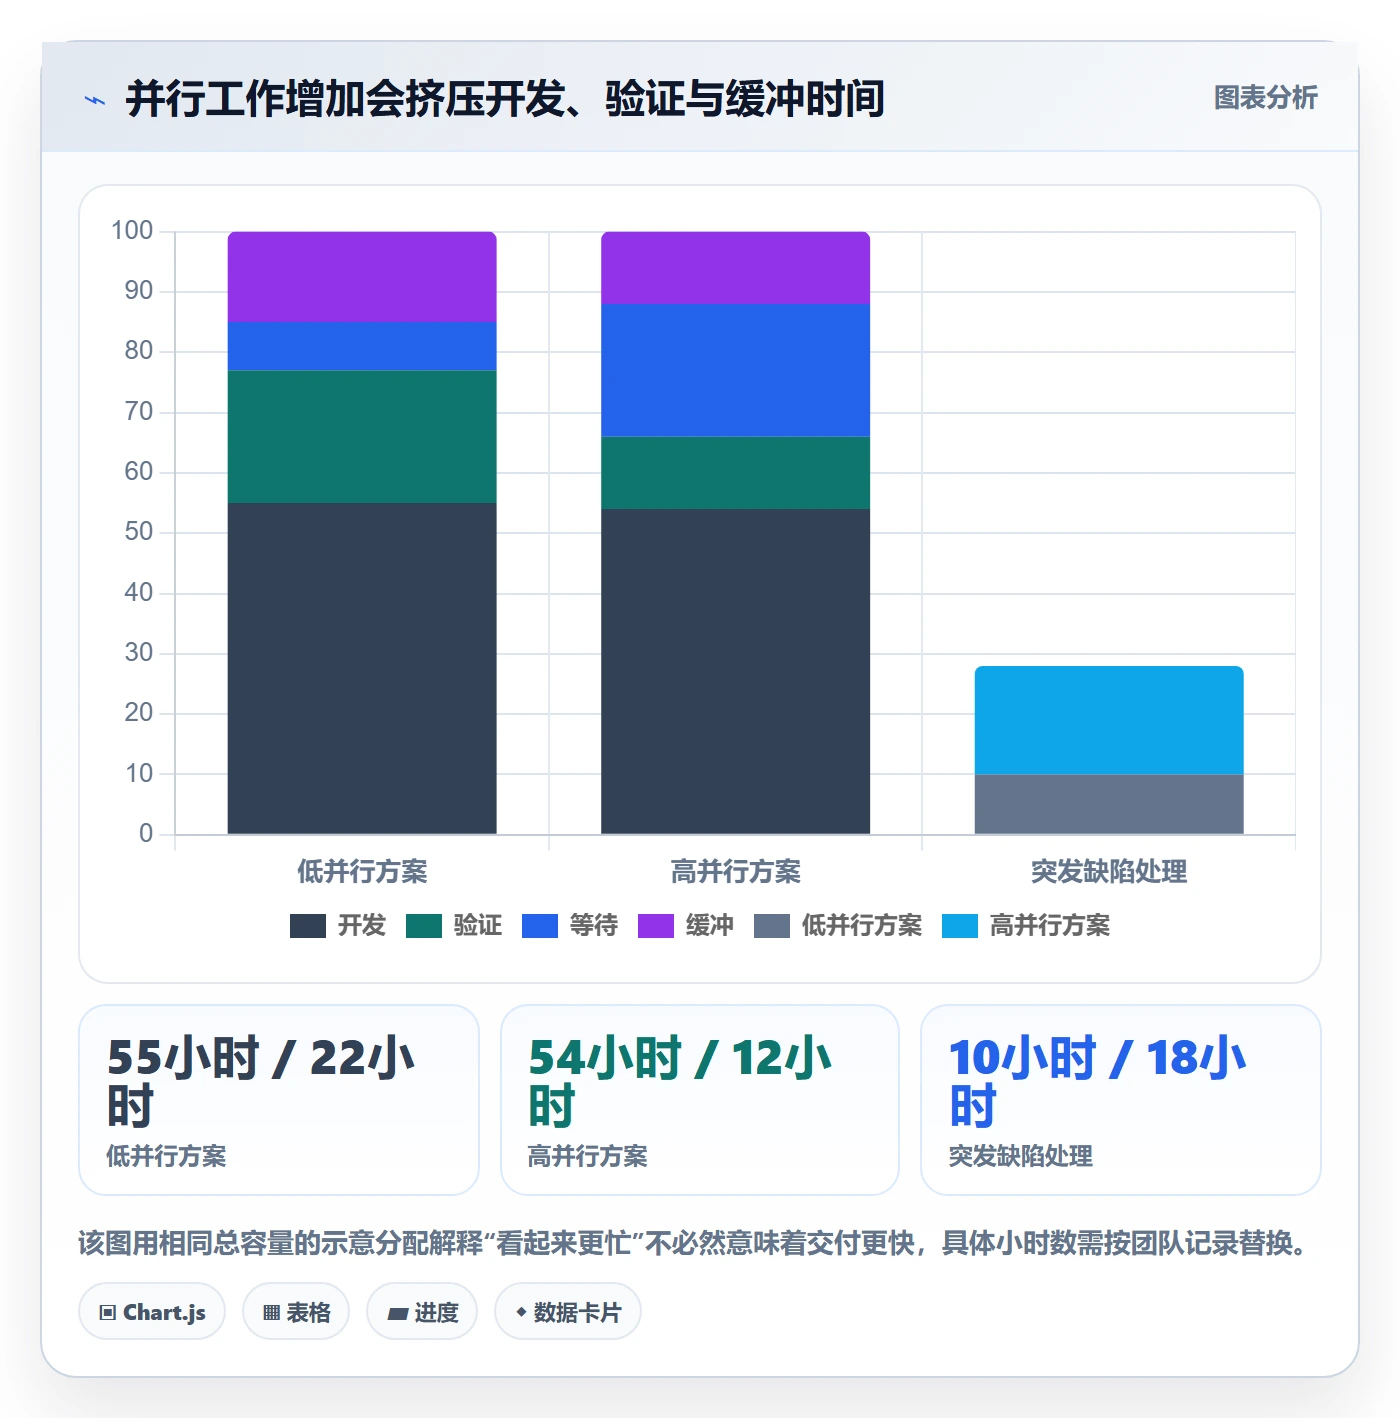Screen dimensions: 1400x1418
Task: Click the 开发 legend text
Action: pos(362,926)
